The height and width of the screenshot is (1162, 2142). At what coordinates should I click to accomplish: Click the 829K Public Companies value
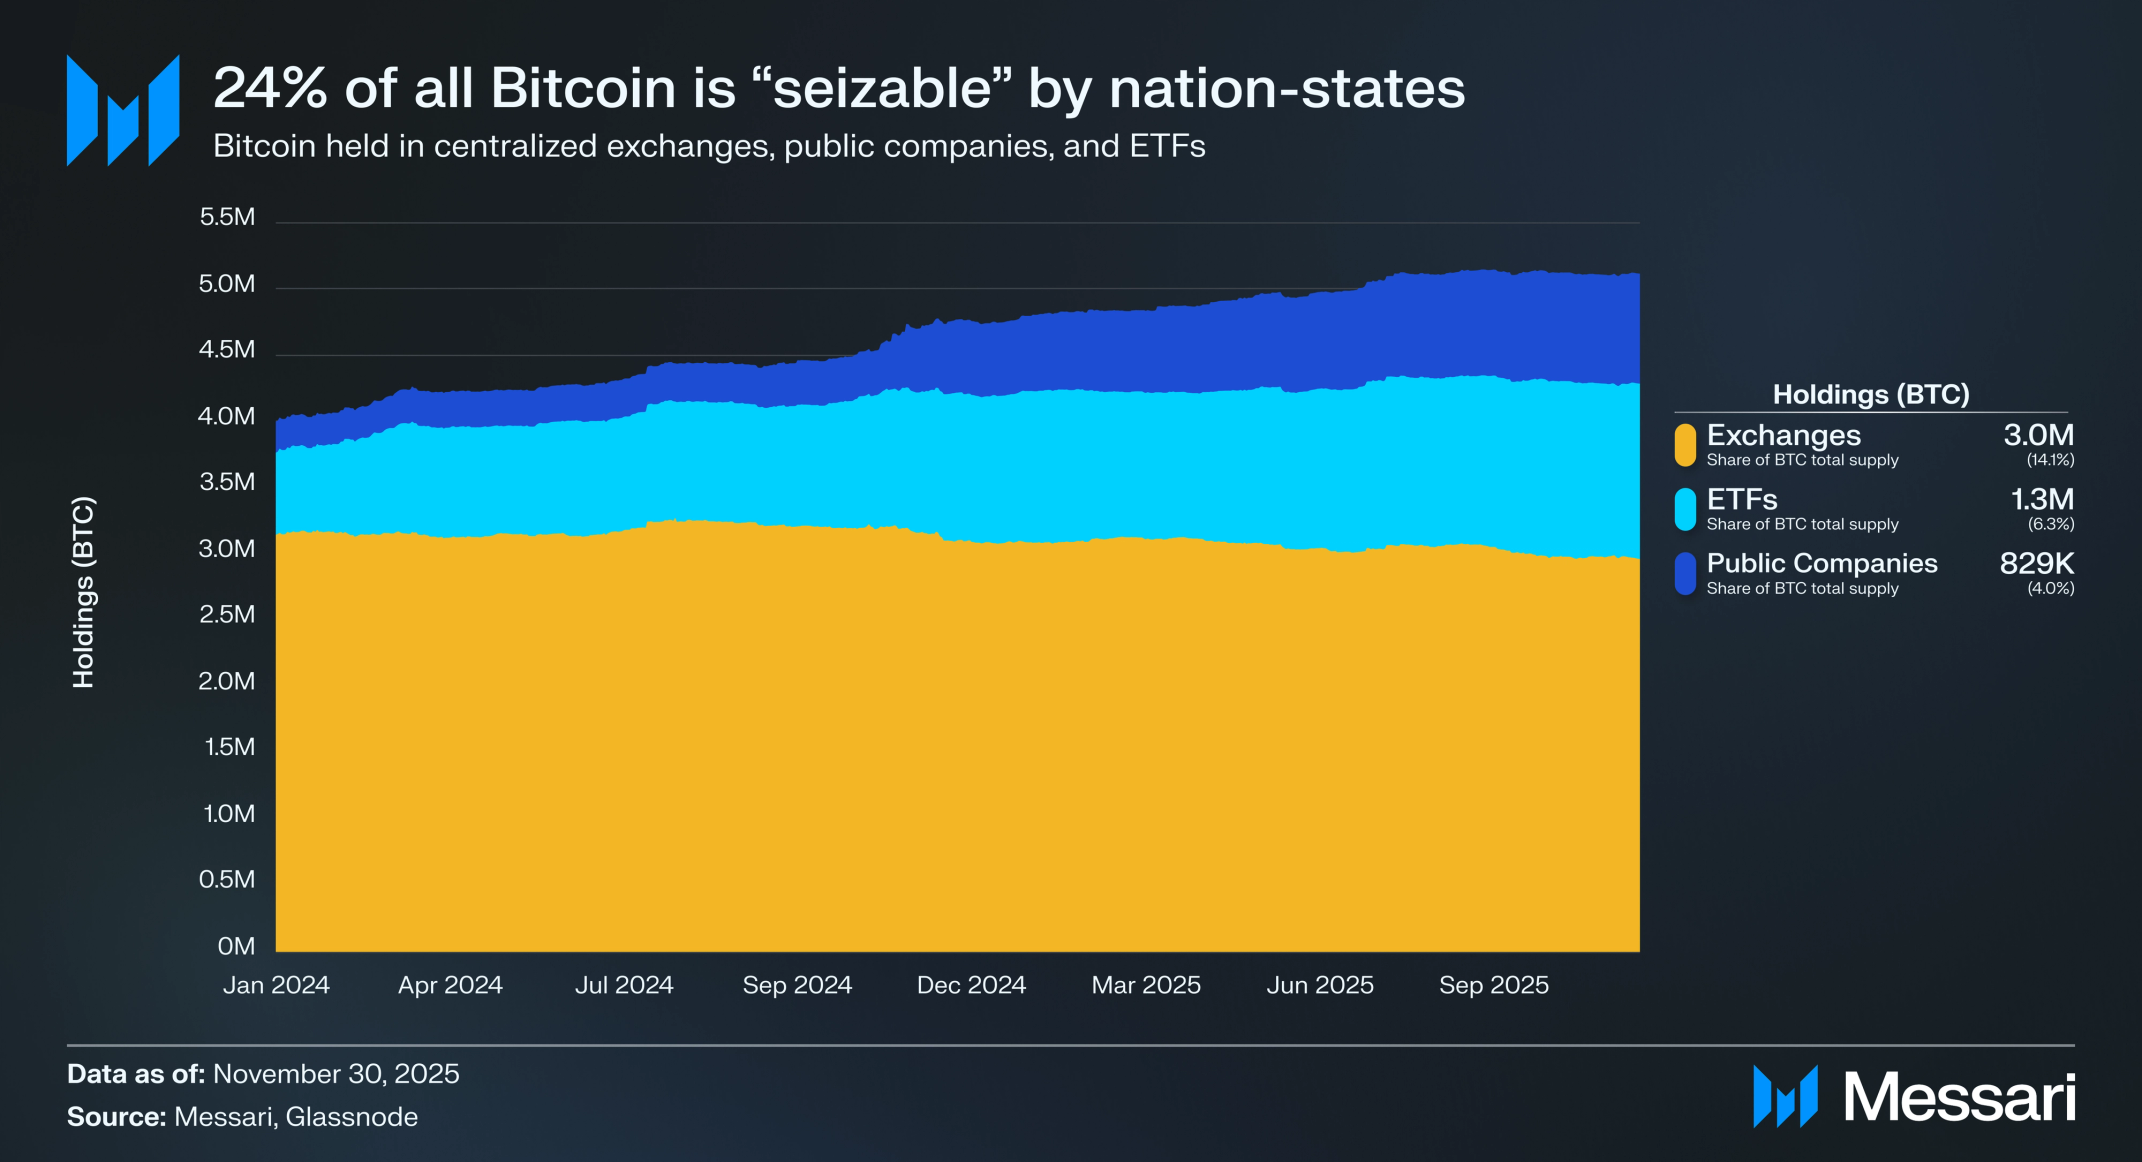(x=2036, y=564)
